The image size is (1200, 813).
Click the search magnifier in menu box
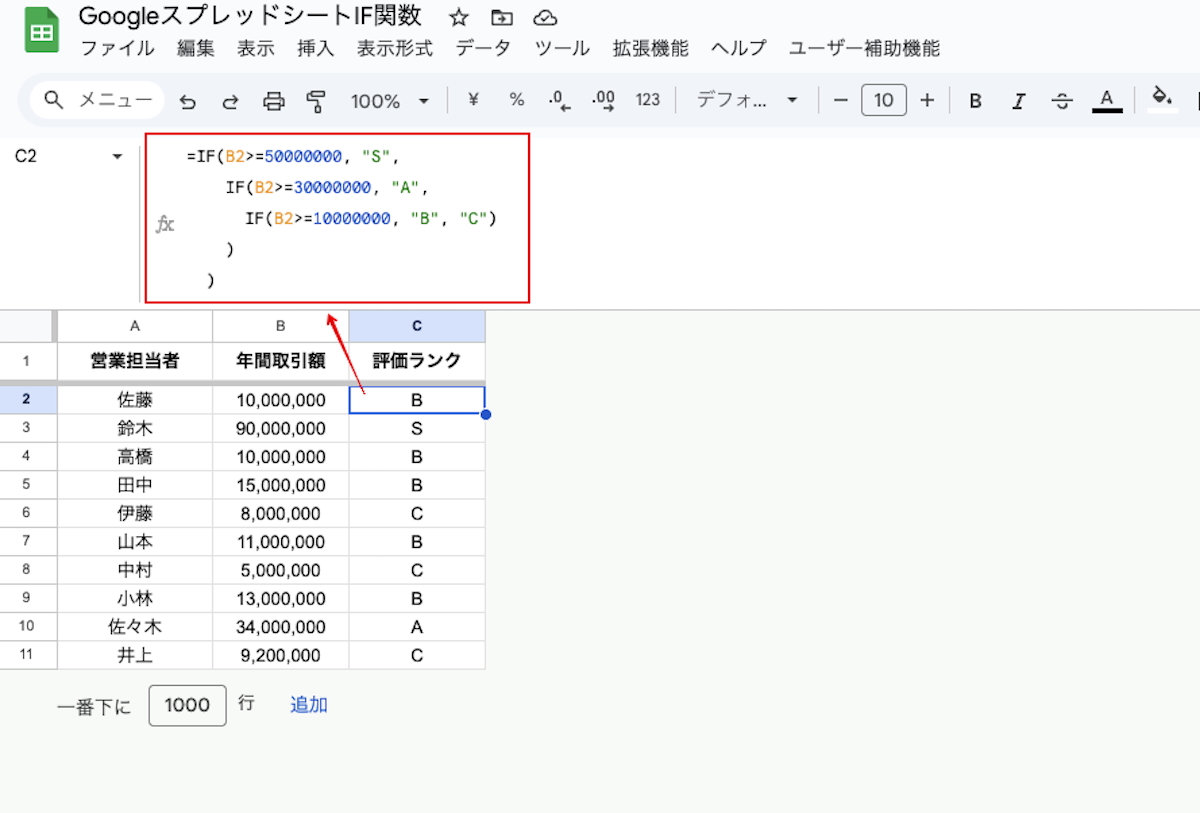click(x=54, y=100)
